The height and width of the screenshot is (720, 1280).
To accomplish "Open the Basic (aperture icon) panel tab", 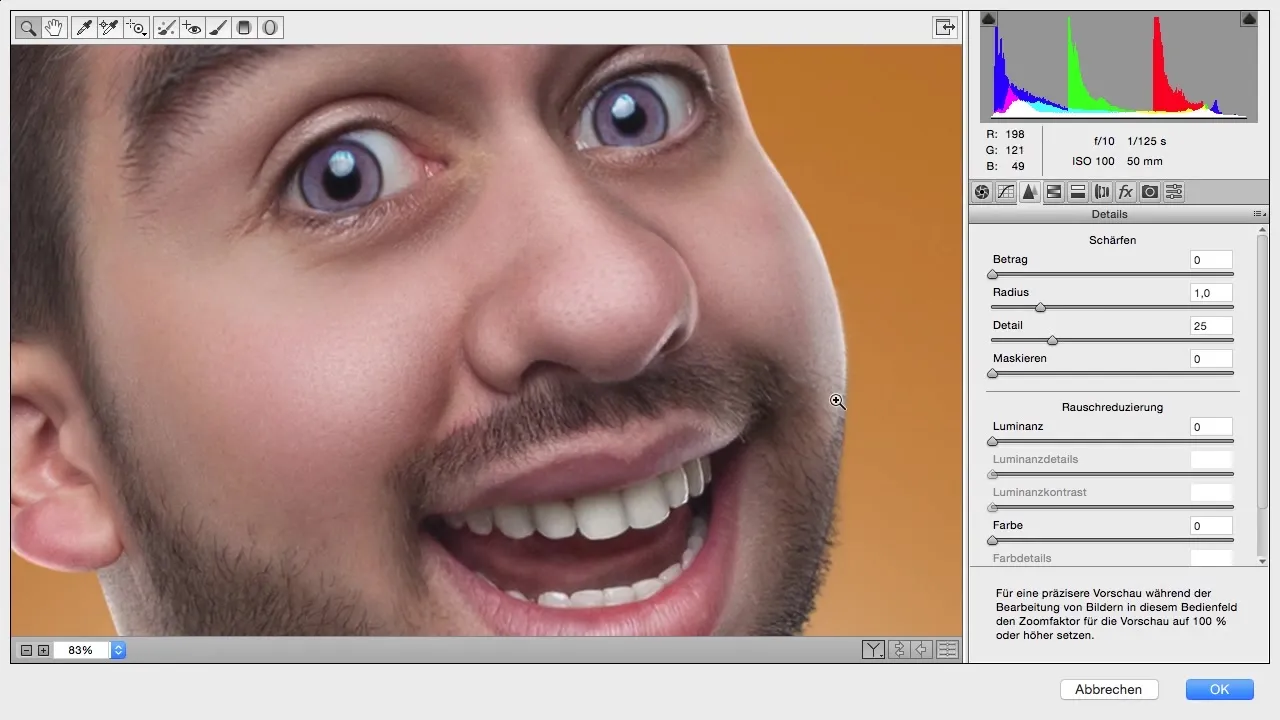I will [982, 192].
